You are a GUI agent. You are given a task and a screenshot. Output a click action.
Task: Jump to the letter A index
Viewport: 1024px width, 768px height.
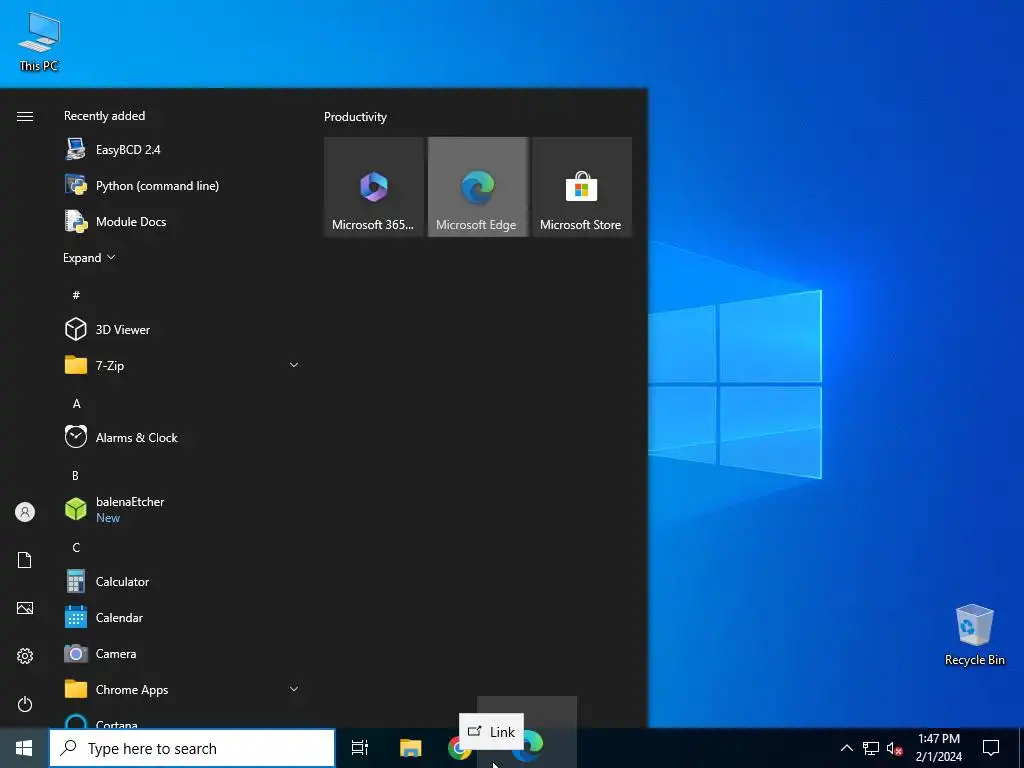[x=76, y=404]
